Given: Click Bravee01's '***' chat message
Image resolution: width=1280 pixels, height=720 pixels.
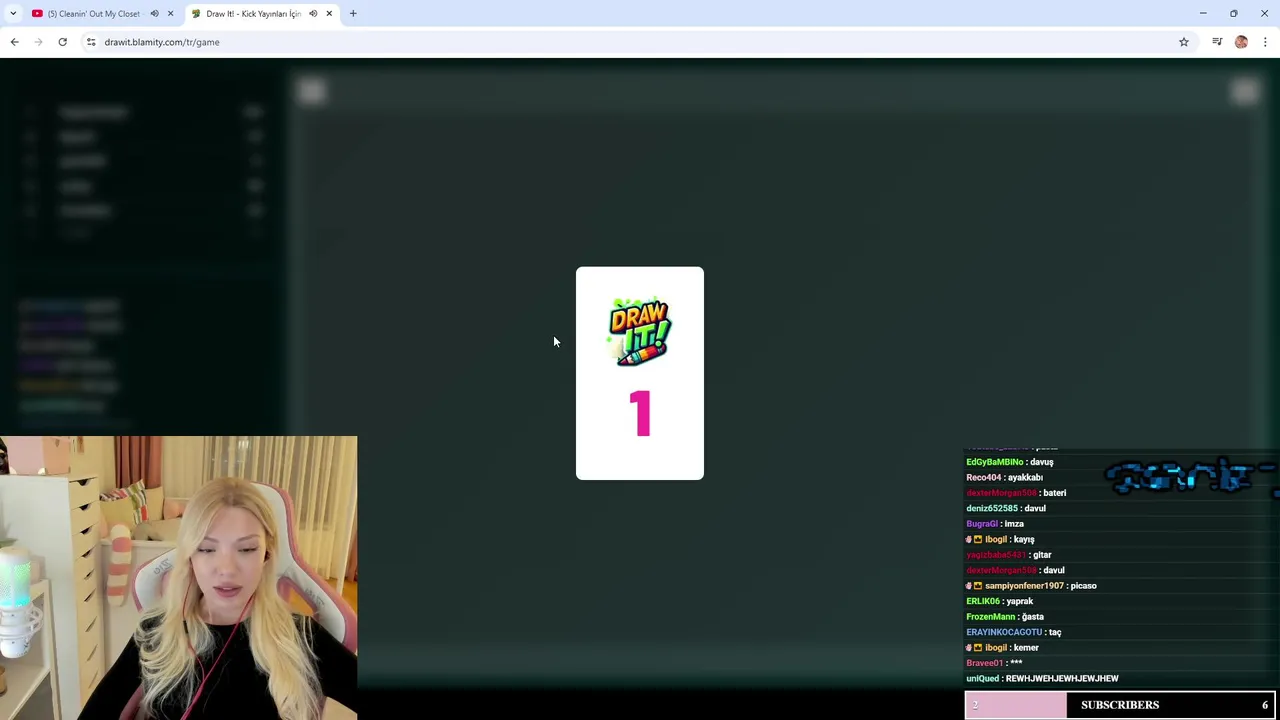Looking at the screenshot, I should tap(994, 663).
